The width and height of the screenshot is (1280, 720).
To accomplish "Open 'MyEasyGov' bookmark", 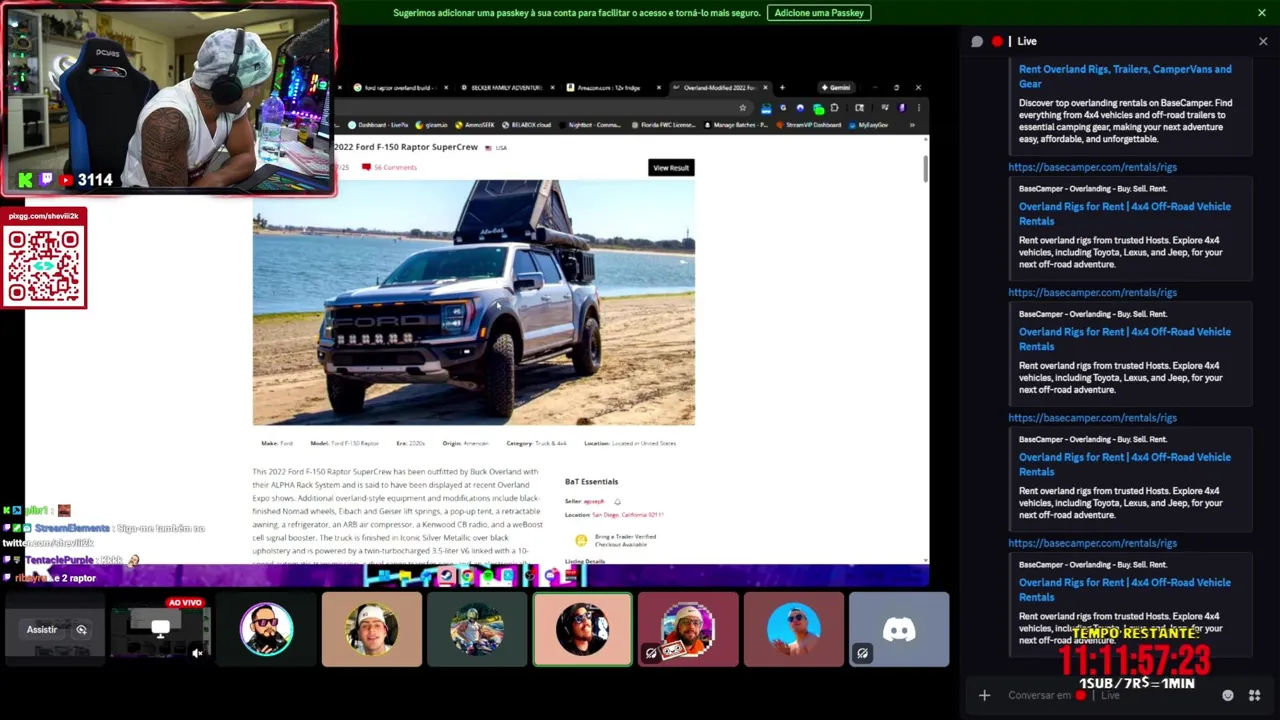I will pyautogui.click(x=868, y=125).
